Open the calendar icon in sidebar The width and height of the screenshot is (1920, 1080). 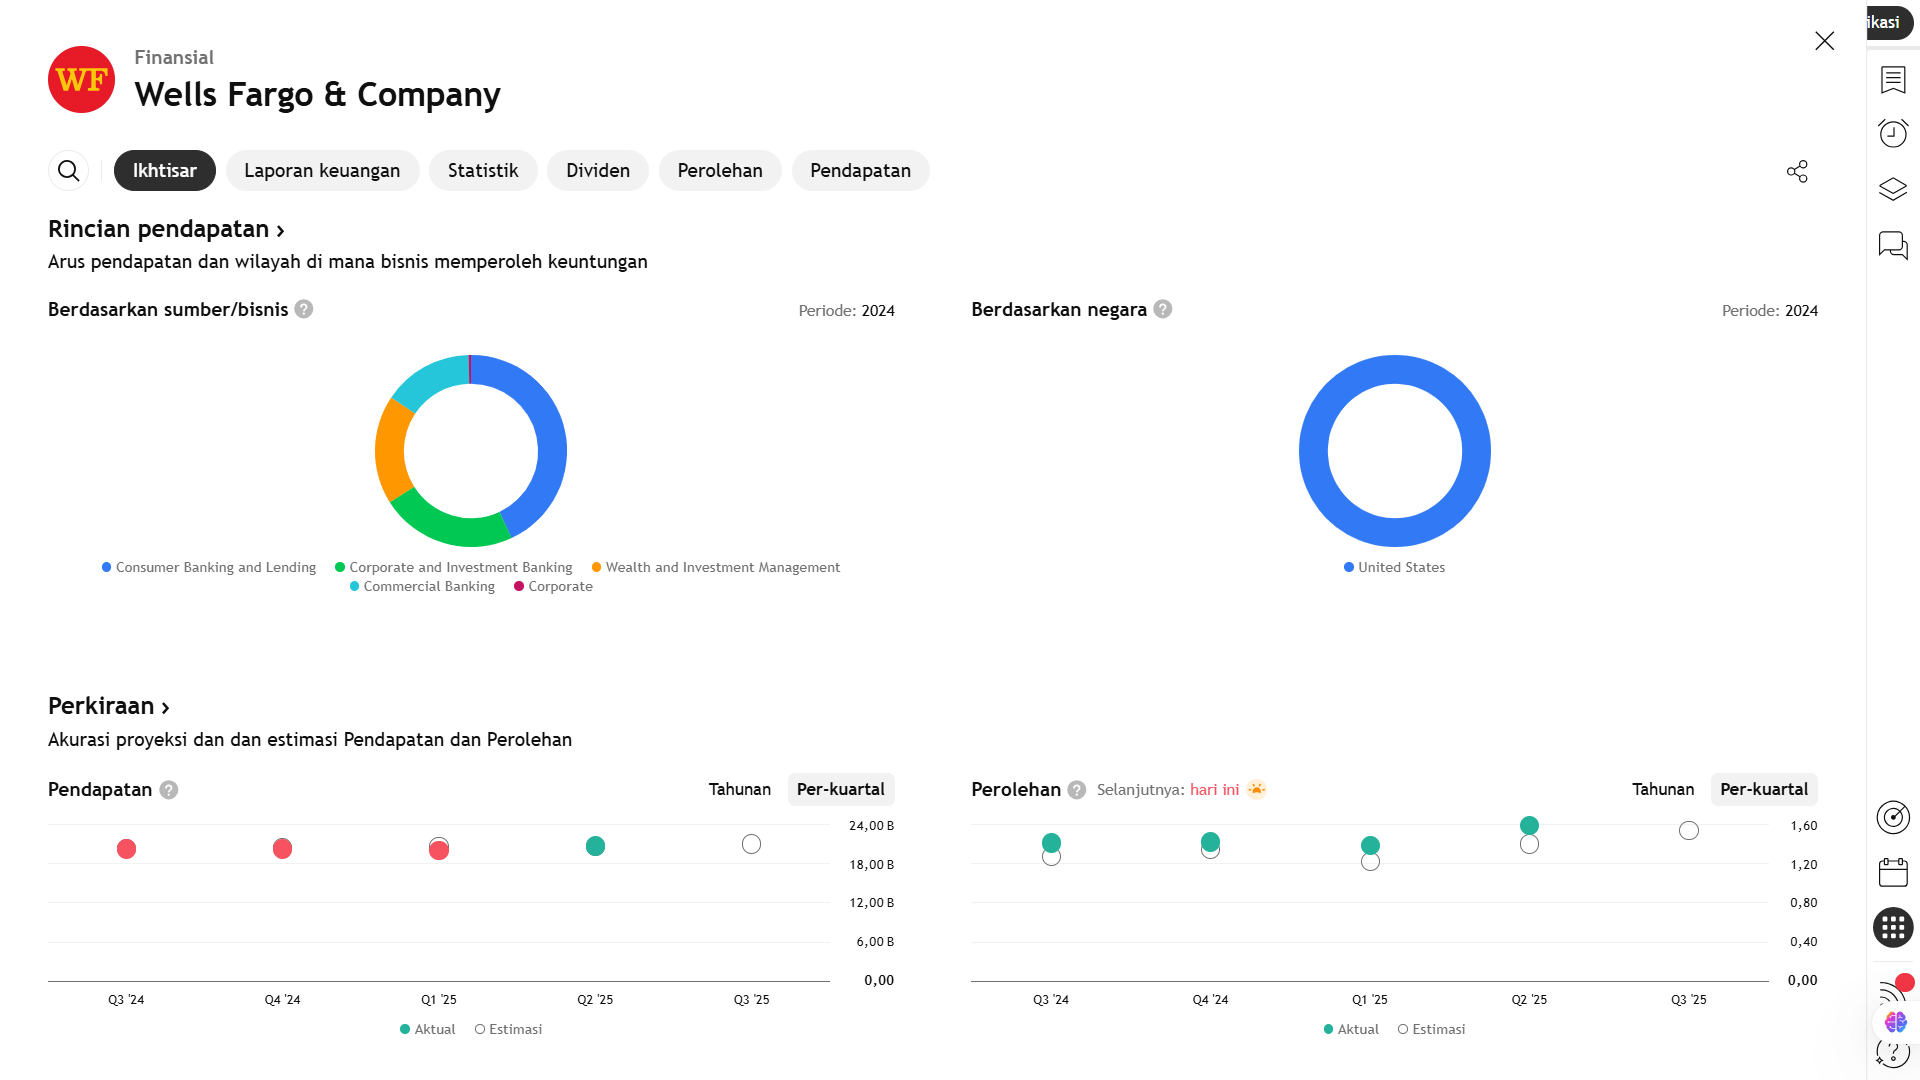pyautogui.click(x=1892, y=872)
